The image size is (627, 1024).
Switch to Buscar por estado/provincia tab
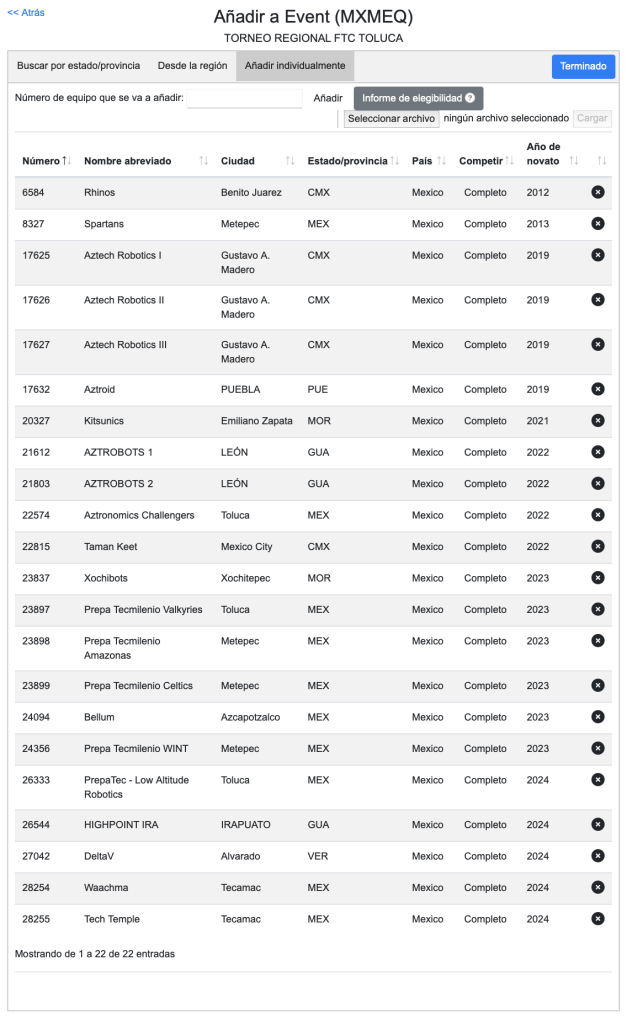pos(78,66)
